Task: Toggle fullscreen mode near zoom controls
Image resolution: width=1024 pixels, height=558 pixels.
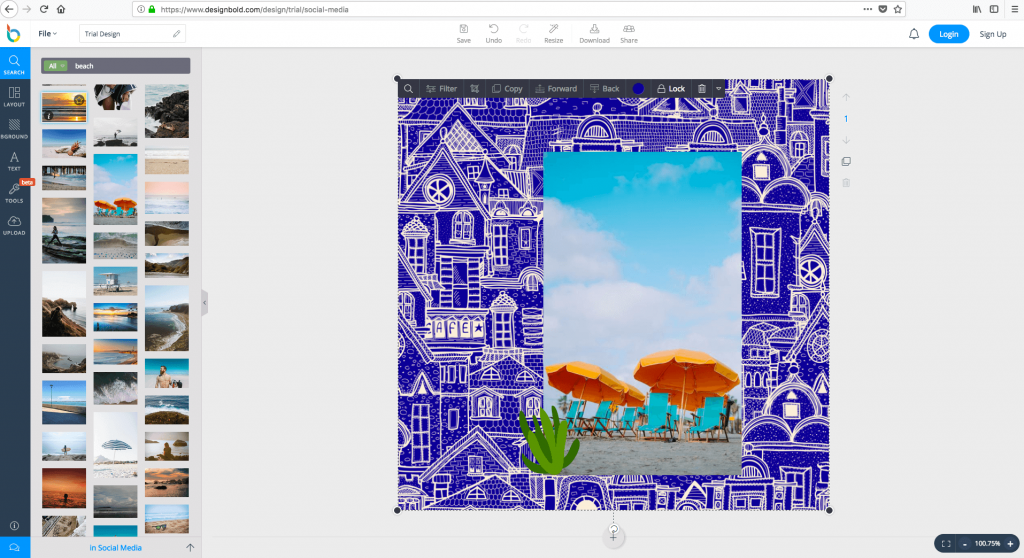Action: 946,543
